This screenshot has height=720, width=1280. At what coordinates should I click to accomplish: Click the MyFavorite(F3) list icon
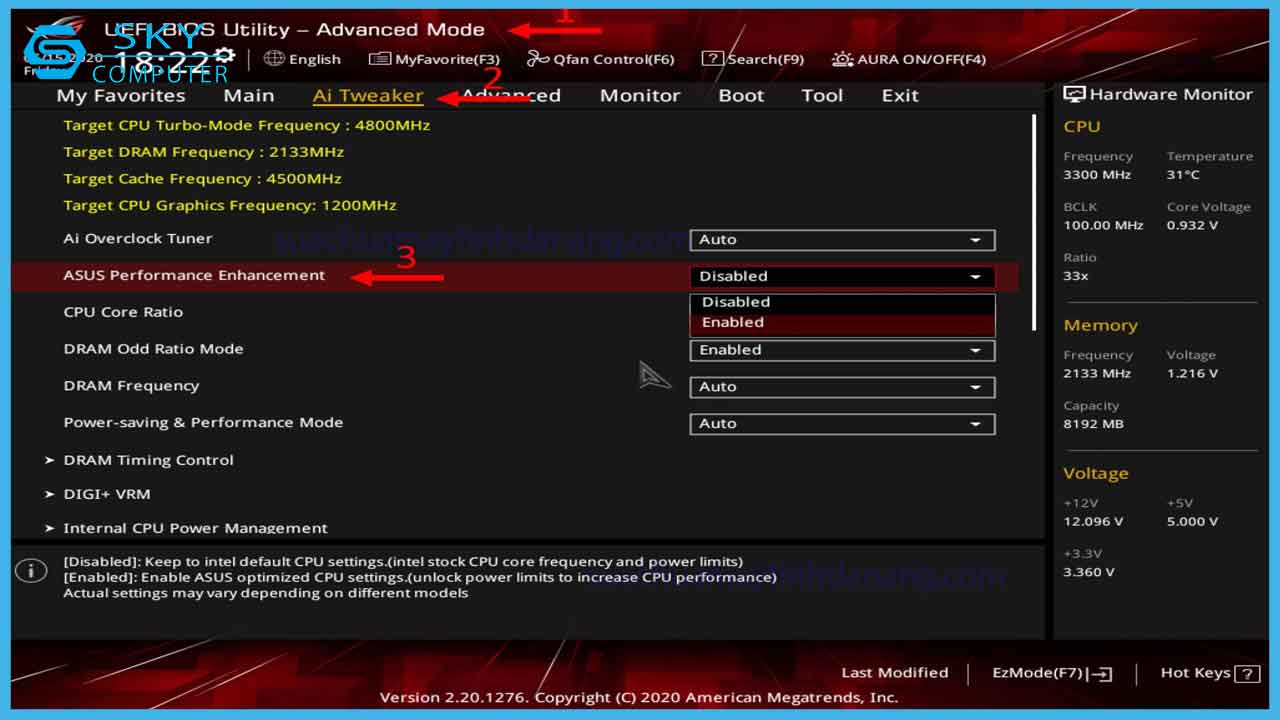[379, 59]
